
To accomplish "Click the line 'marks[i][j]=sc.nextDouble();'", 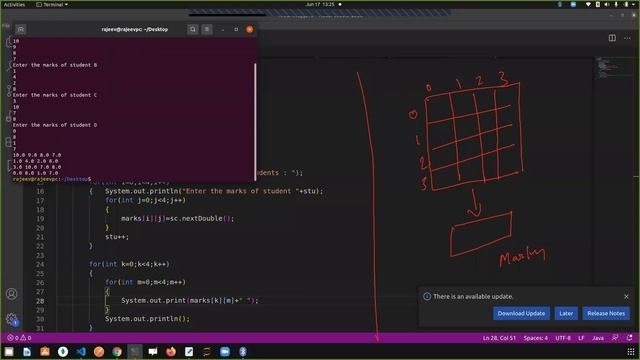I will [x=178, y=218].
